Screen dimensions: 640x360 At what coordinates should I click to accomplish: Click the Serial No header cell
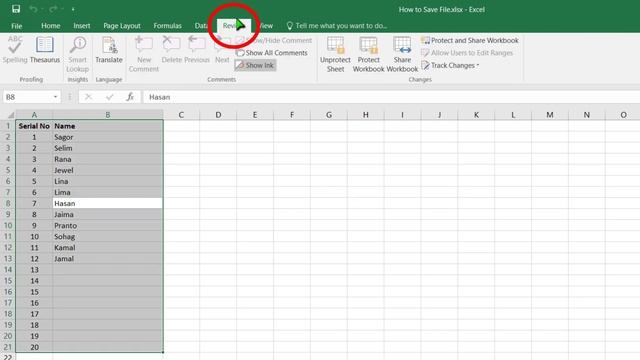[34, 126]
